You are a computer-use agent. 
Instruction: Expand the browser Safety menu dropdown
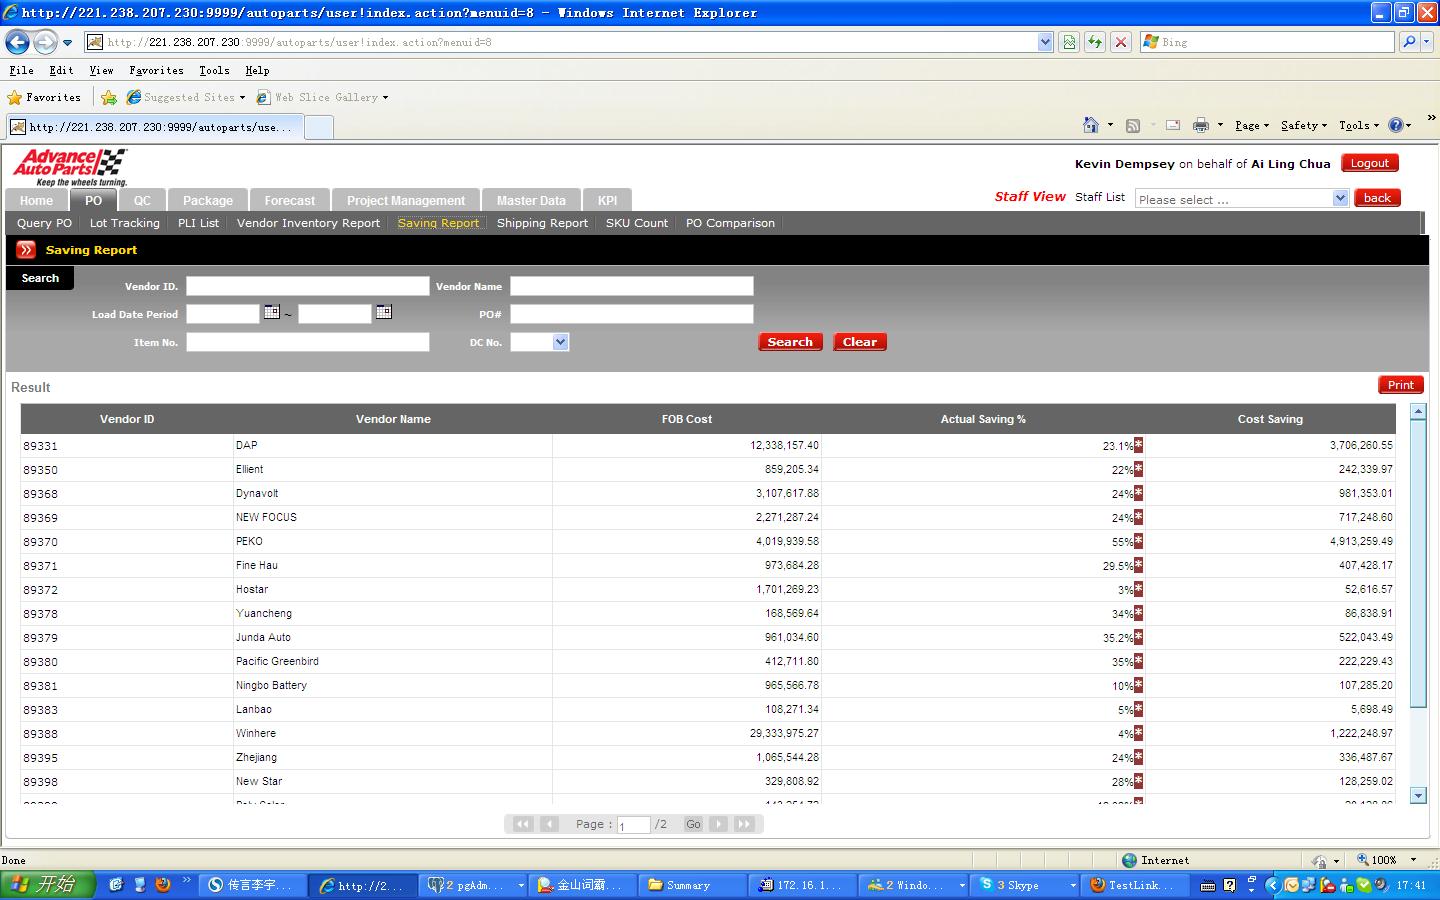point(1304,125)
